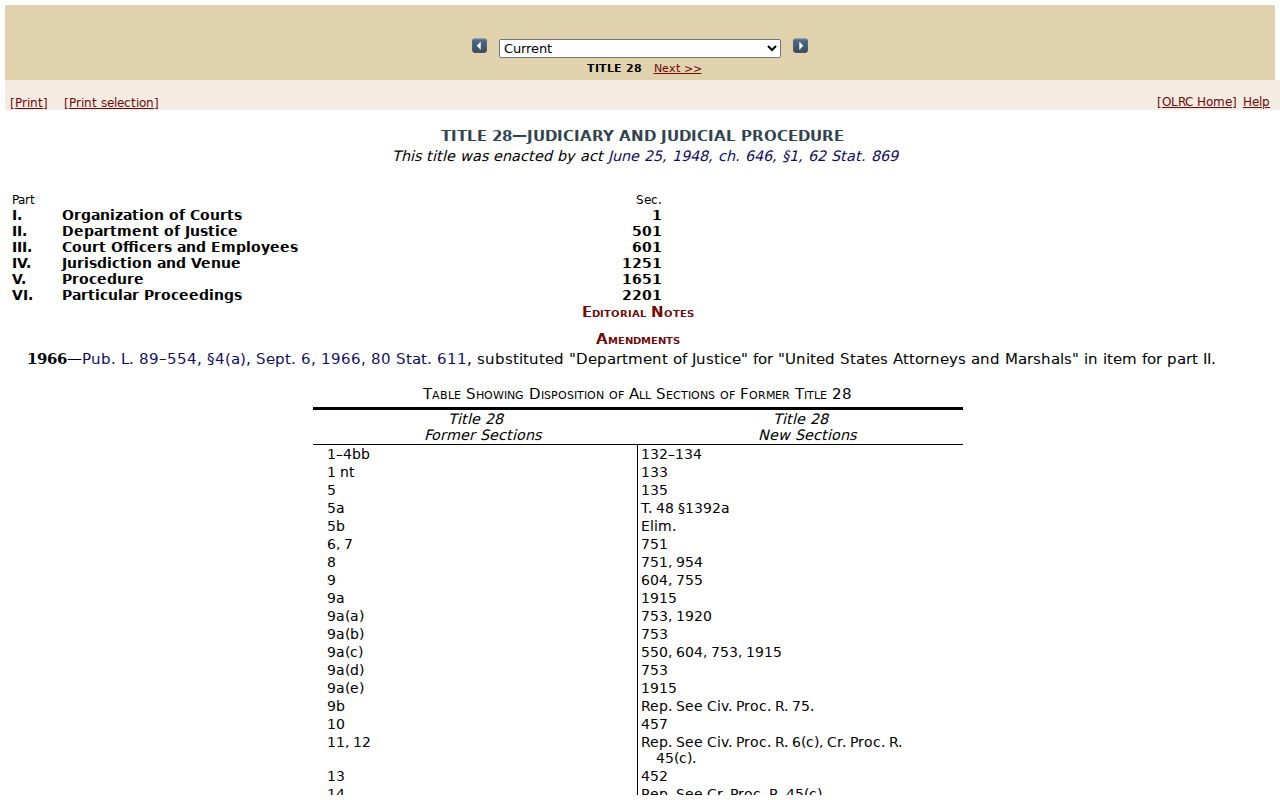Click former section cell 1 nt
This screenshot has height=800, width=1280.
point(340,472)
